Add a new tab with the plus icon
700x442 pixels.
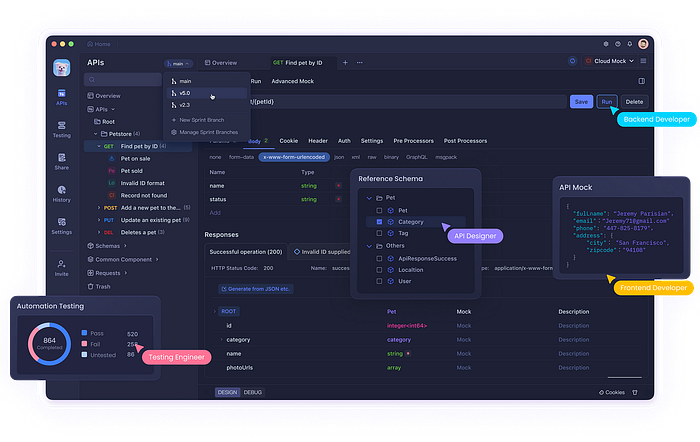tap(345, 63)
